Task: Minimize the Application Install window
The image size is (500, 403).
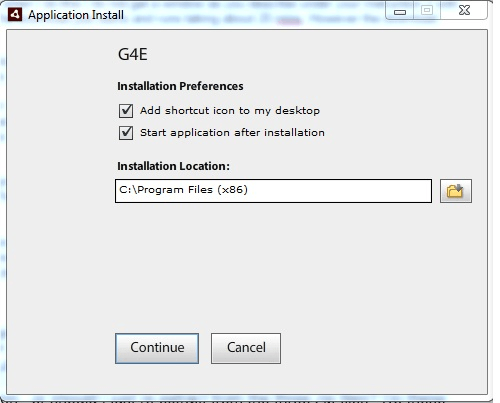Action: pyautogui.click(x=400, y=12)
